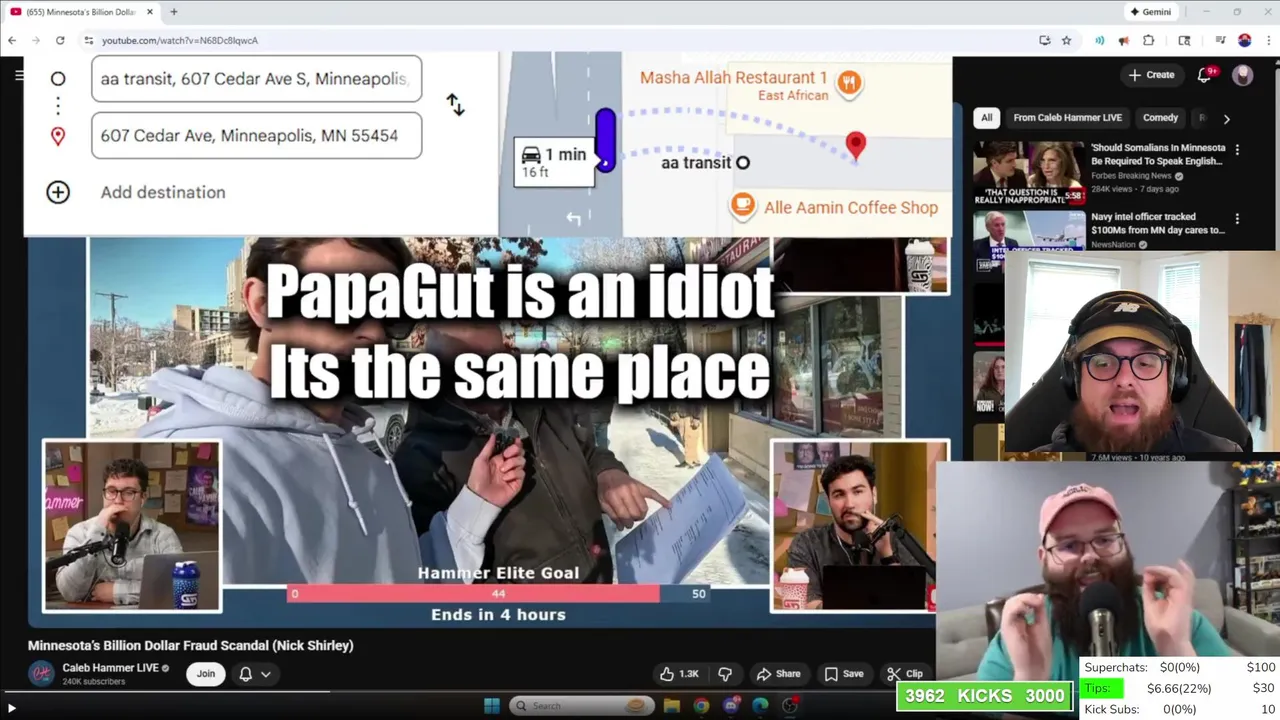The width and height of the screenshot is (1280, 720).
Task: Open the Chrome profile avatar
Action: [1245, 40]
